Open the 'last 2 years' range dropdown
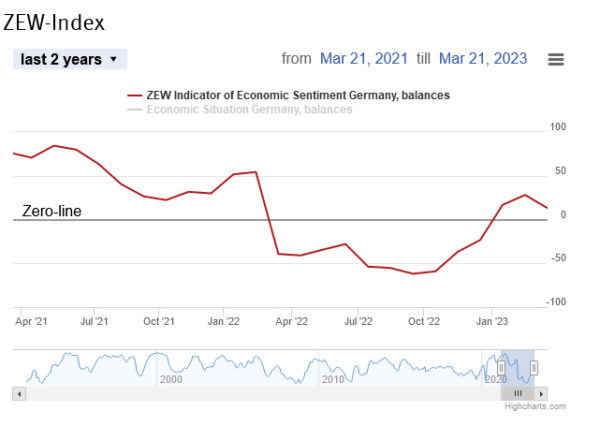This screenshot has height=441, width=600. (70, 59)
